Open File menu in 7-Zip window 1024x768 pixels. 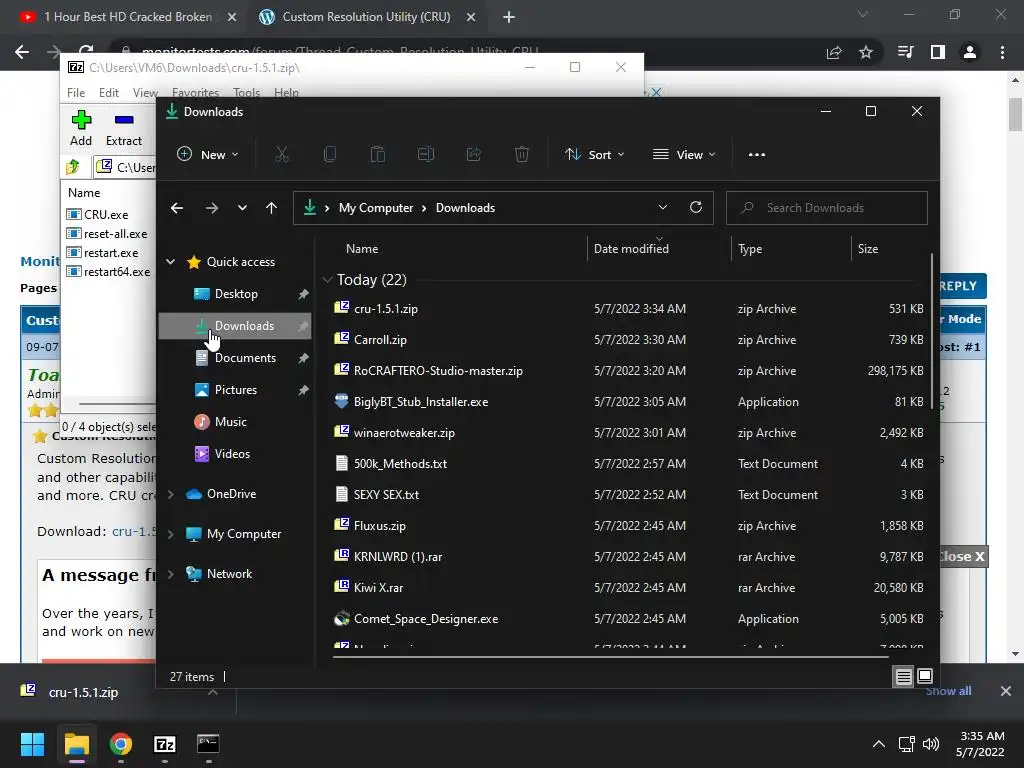coord(76,93)
